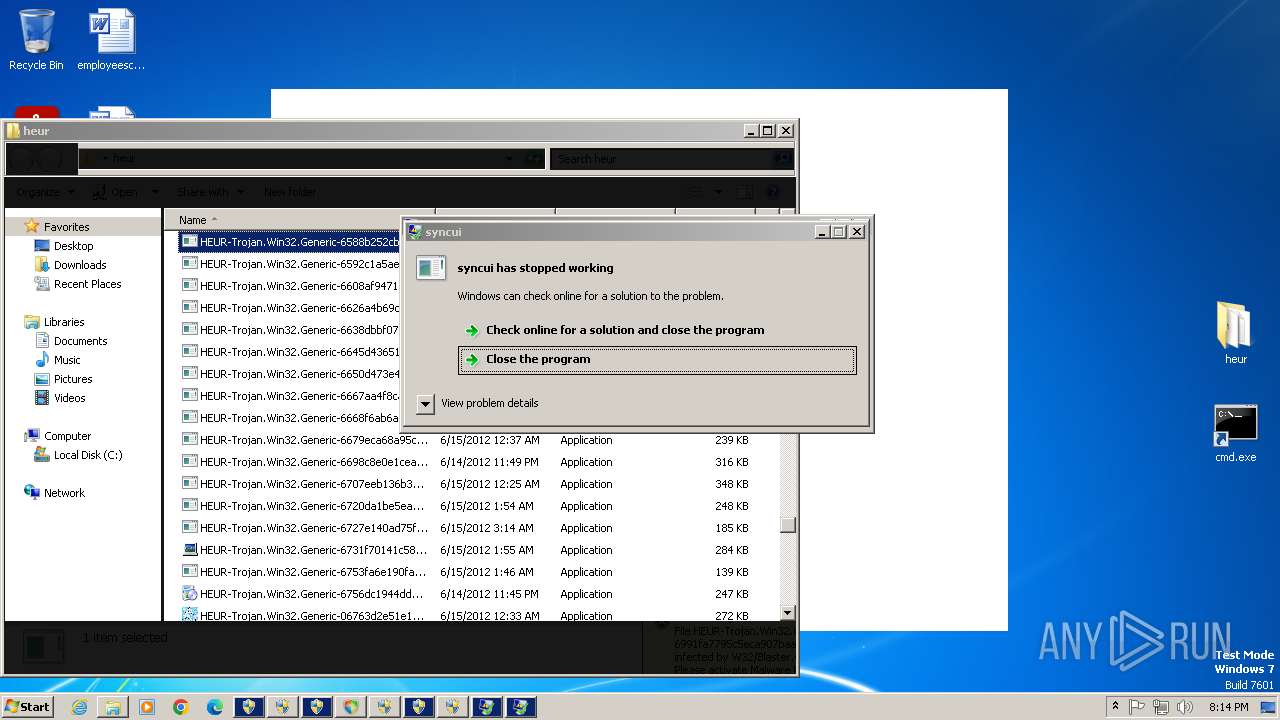Click date 6/14/2012 11:49 PM cell
Viewport: 1280px width, 720px height.
coord(489,462)
